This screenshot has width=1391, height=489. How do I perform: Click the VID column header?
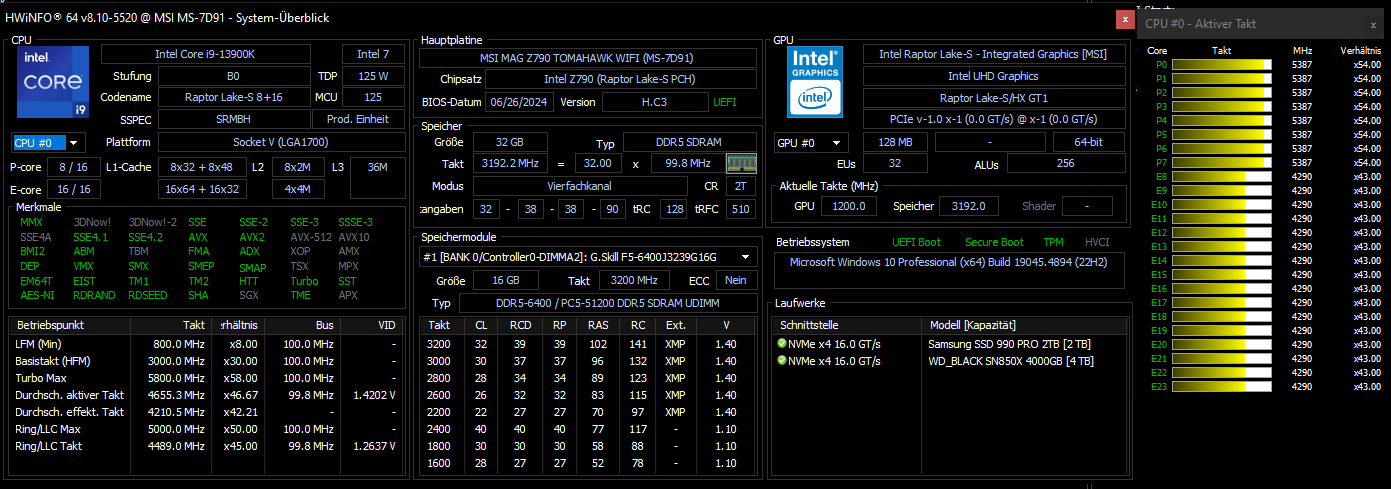pos(372,325)
